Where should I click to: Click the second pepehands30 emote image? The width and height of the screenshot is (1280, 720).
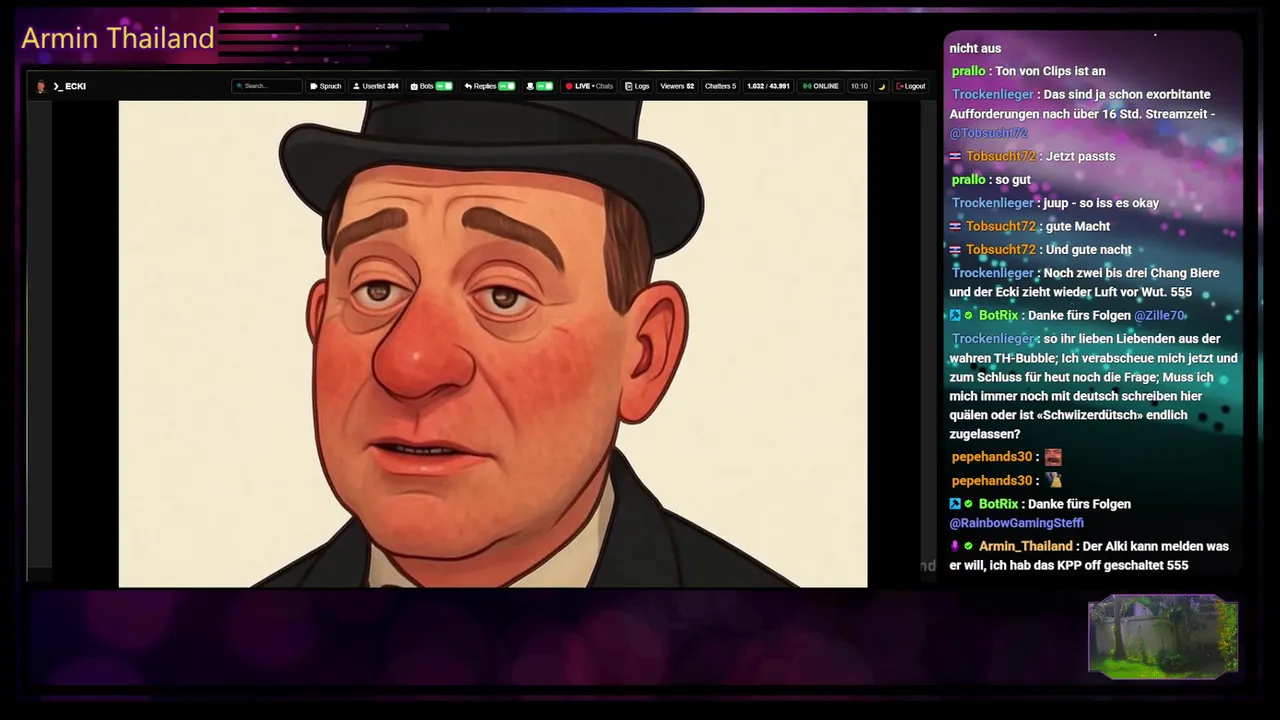pyautogui.click(x=1053, y=480)
